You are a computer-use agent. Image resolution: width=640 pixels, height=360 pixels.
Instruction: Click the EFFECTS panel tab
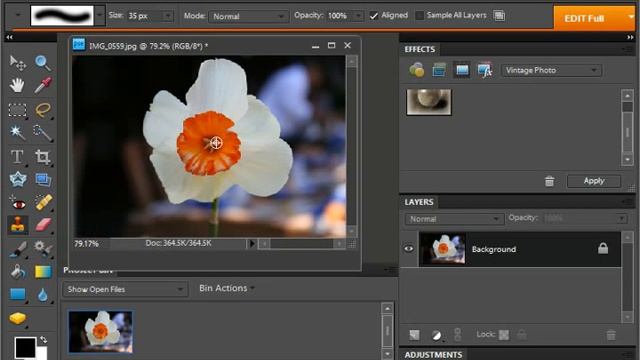pos(420,49)
